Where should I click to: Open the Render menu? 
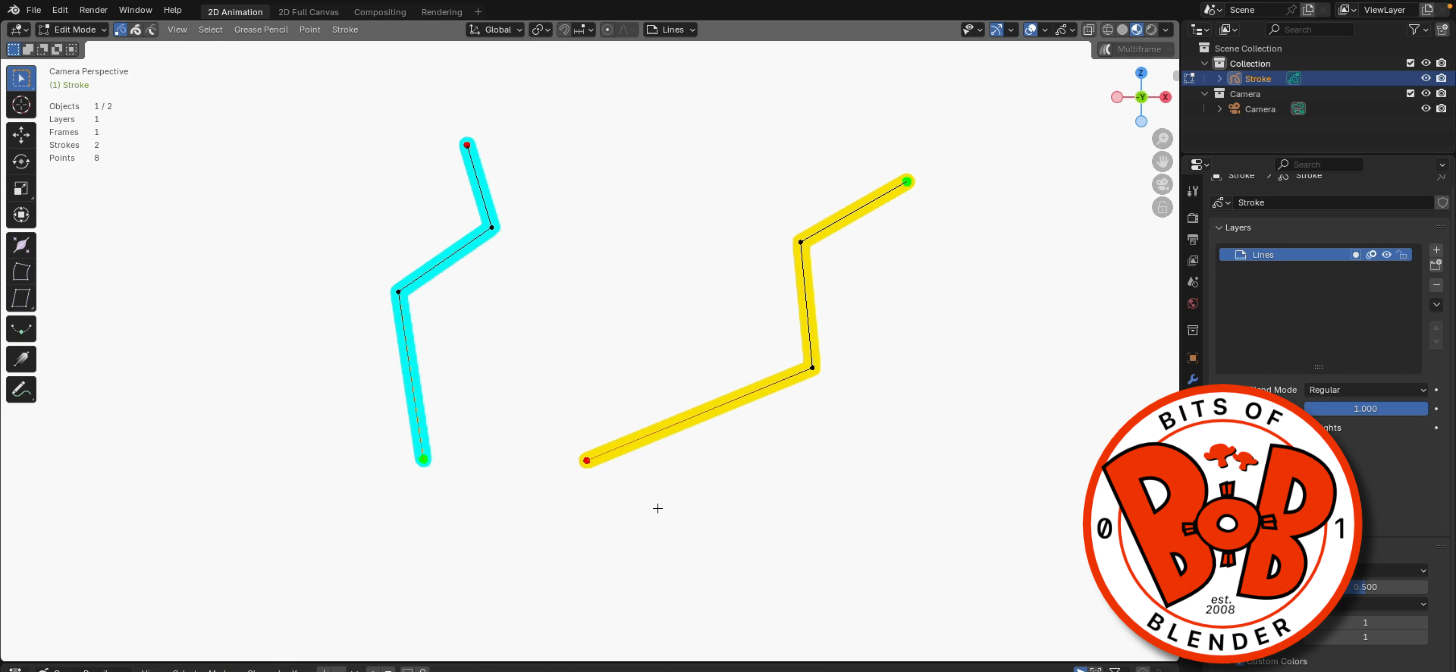click(x=93, y=10)
